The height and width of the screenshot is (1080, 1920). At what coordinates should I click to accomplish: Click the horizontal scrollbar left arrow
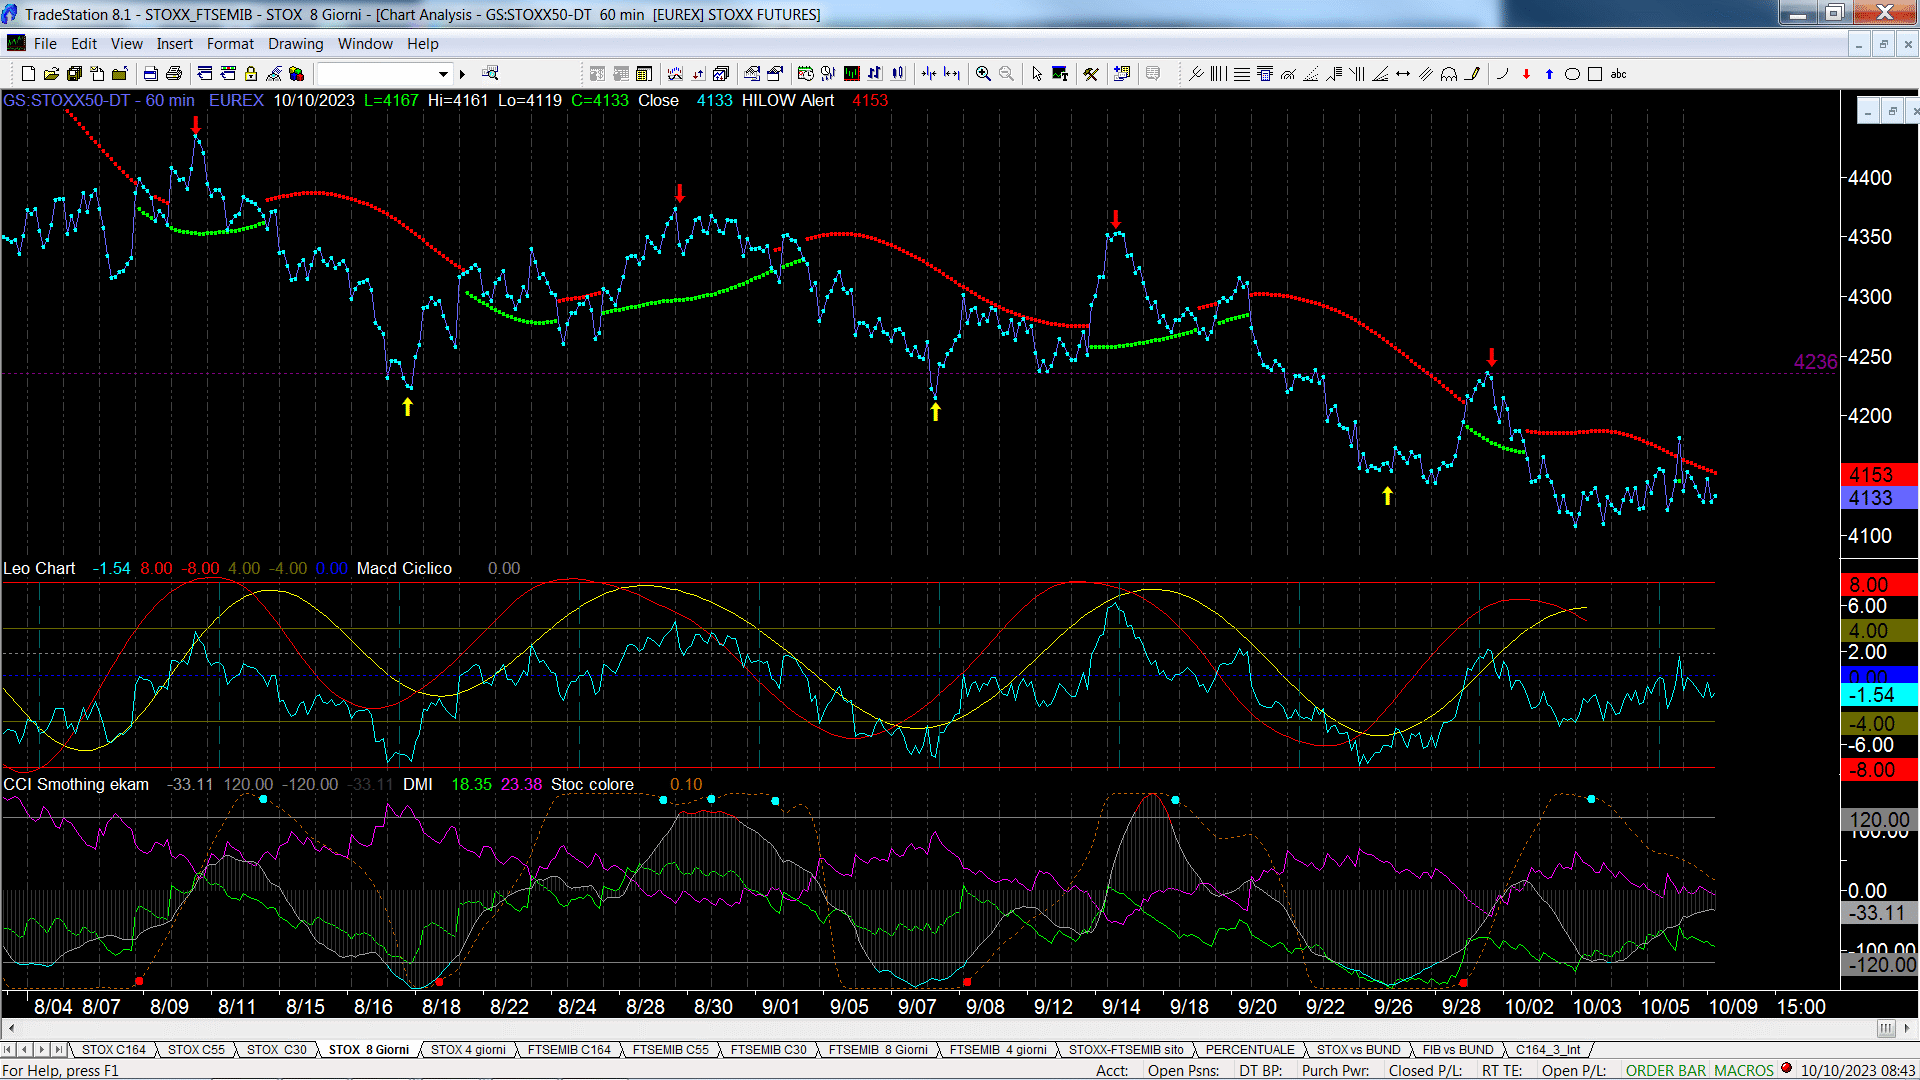10,1028
